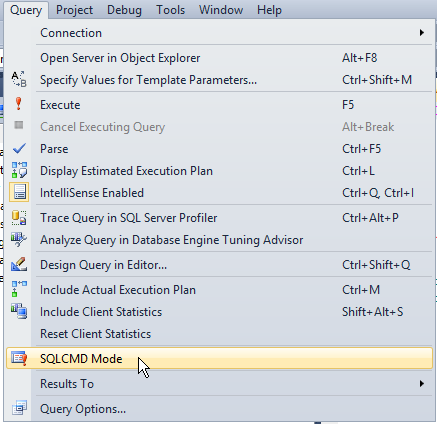Screen dimensions: 437x424
Task: Choose Reset Client Statistics
Action: [x=219, y=334]
